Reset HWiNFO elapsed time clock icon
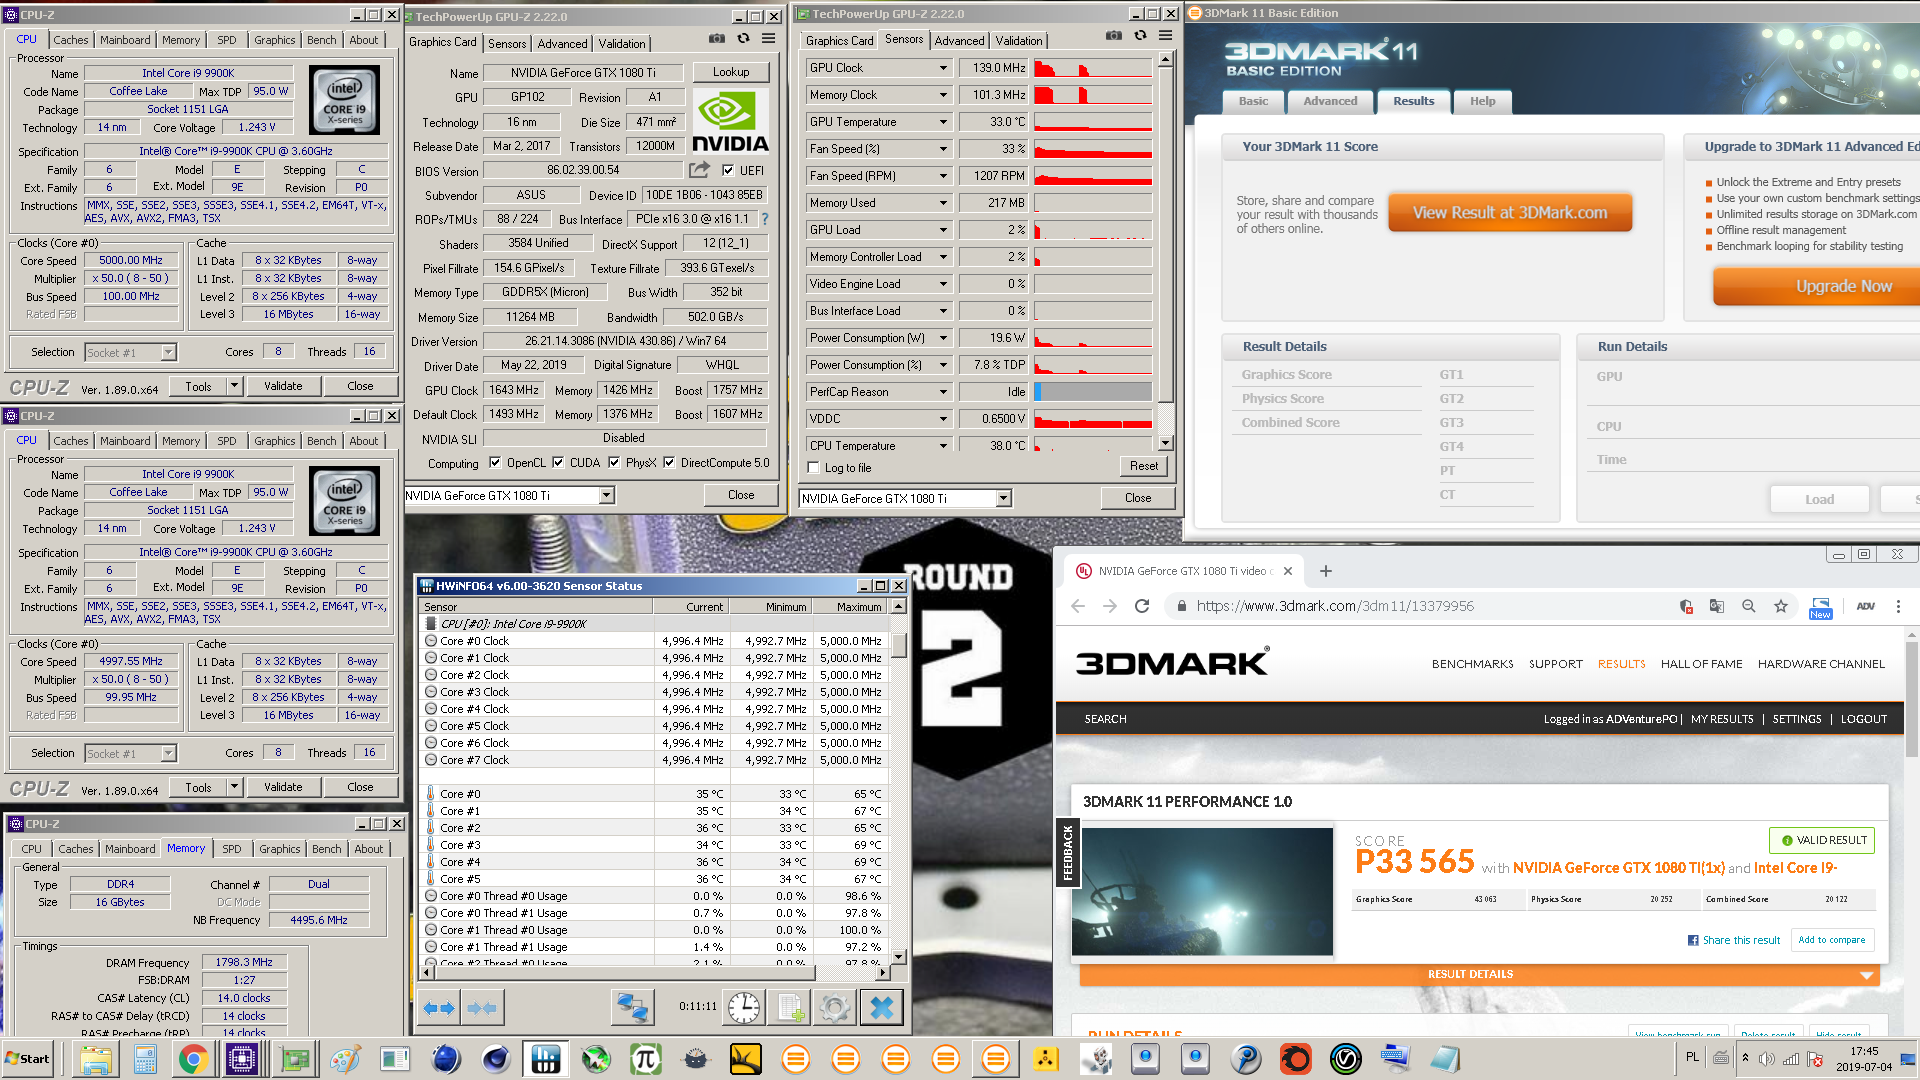Screen dimensions: 1920x1080 click(x=744, y=1008)
